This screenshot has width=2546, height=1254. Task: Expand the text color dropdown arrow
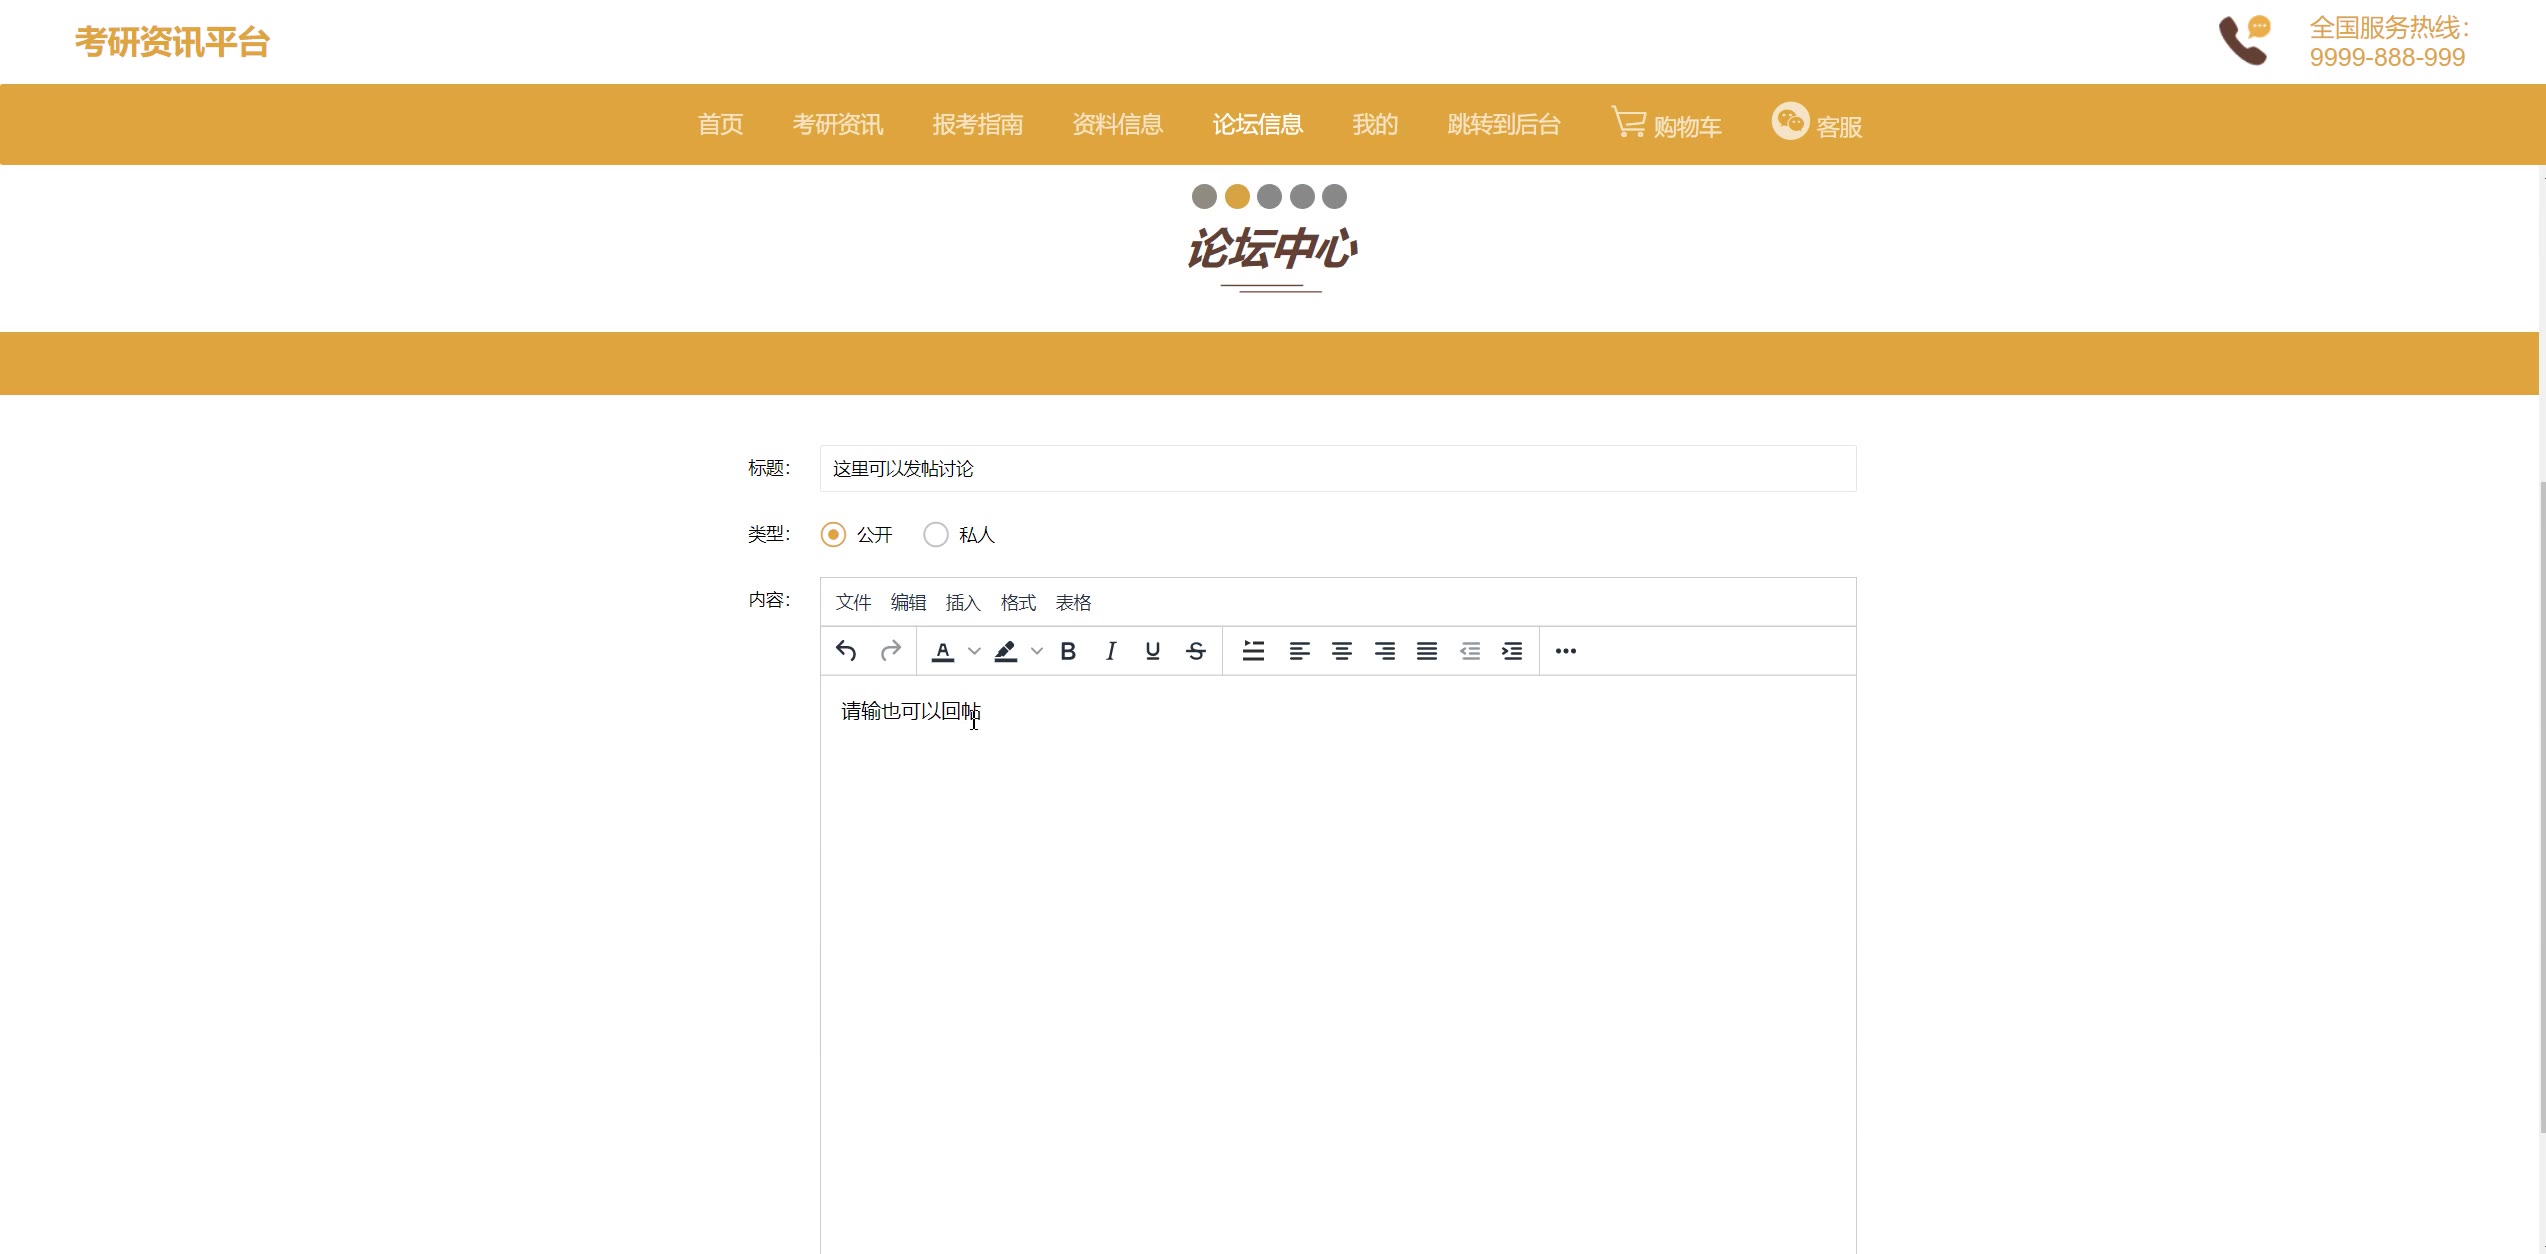[x=974, y=651]
